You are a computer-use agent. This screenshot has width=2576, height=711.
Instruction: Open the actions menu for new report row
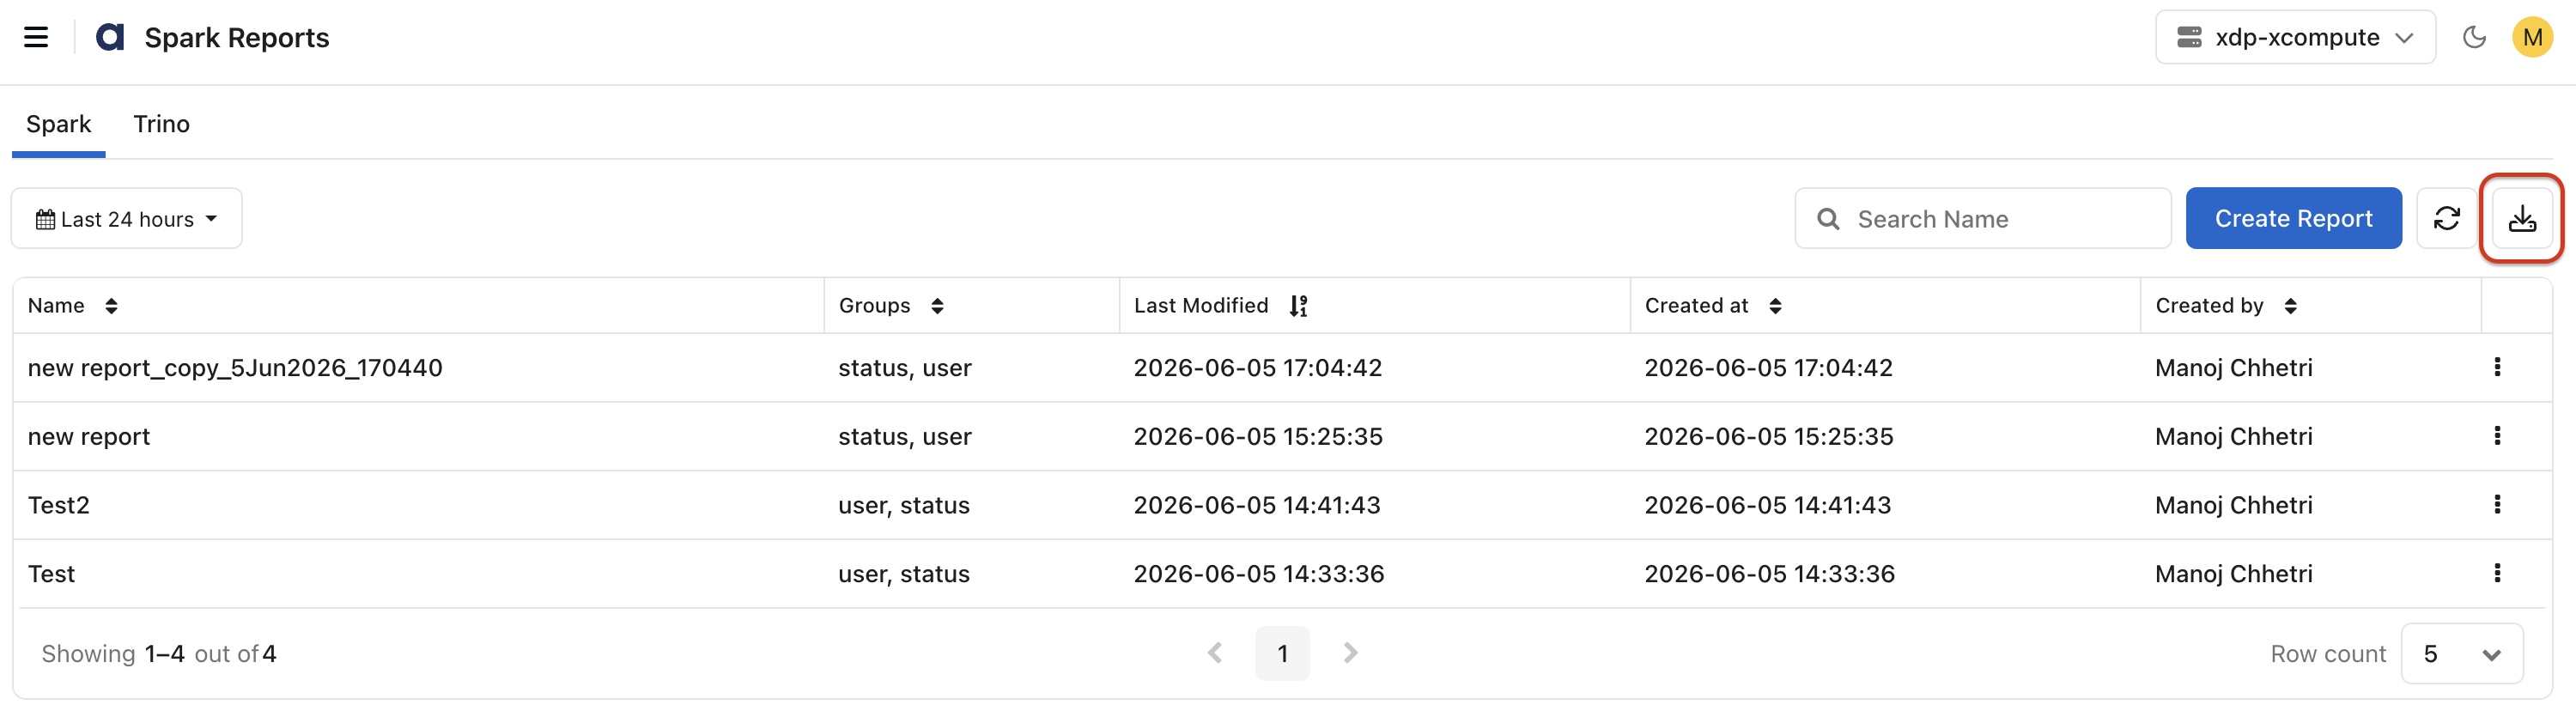[2497, 436]
